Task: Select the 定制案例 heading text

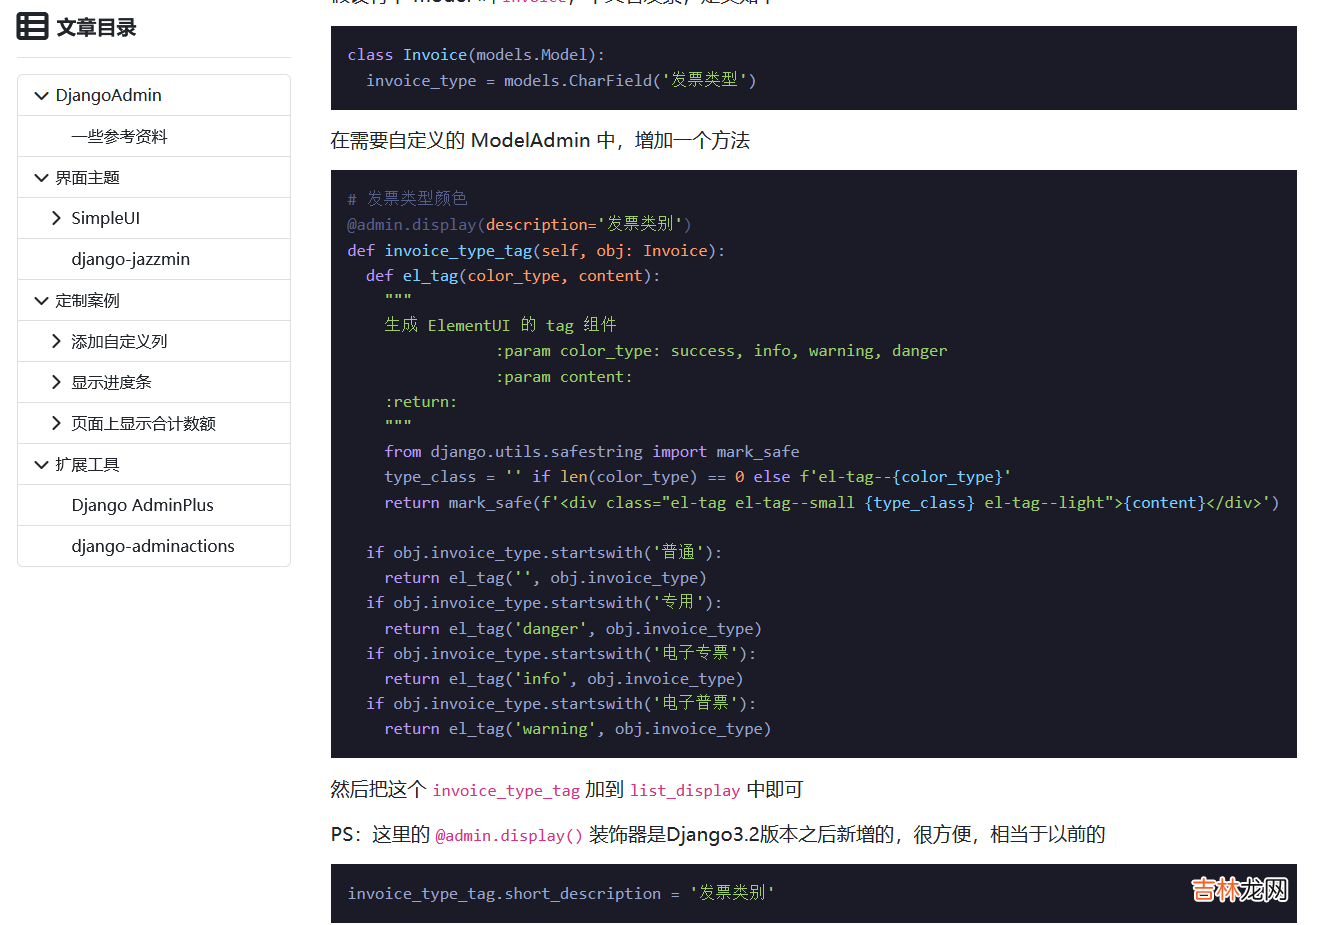Action: [87, 301]
